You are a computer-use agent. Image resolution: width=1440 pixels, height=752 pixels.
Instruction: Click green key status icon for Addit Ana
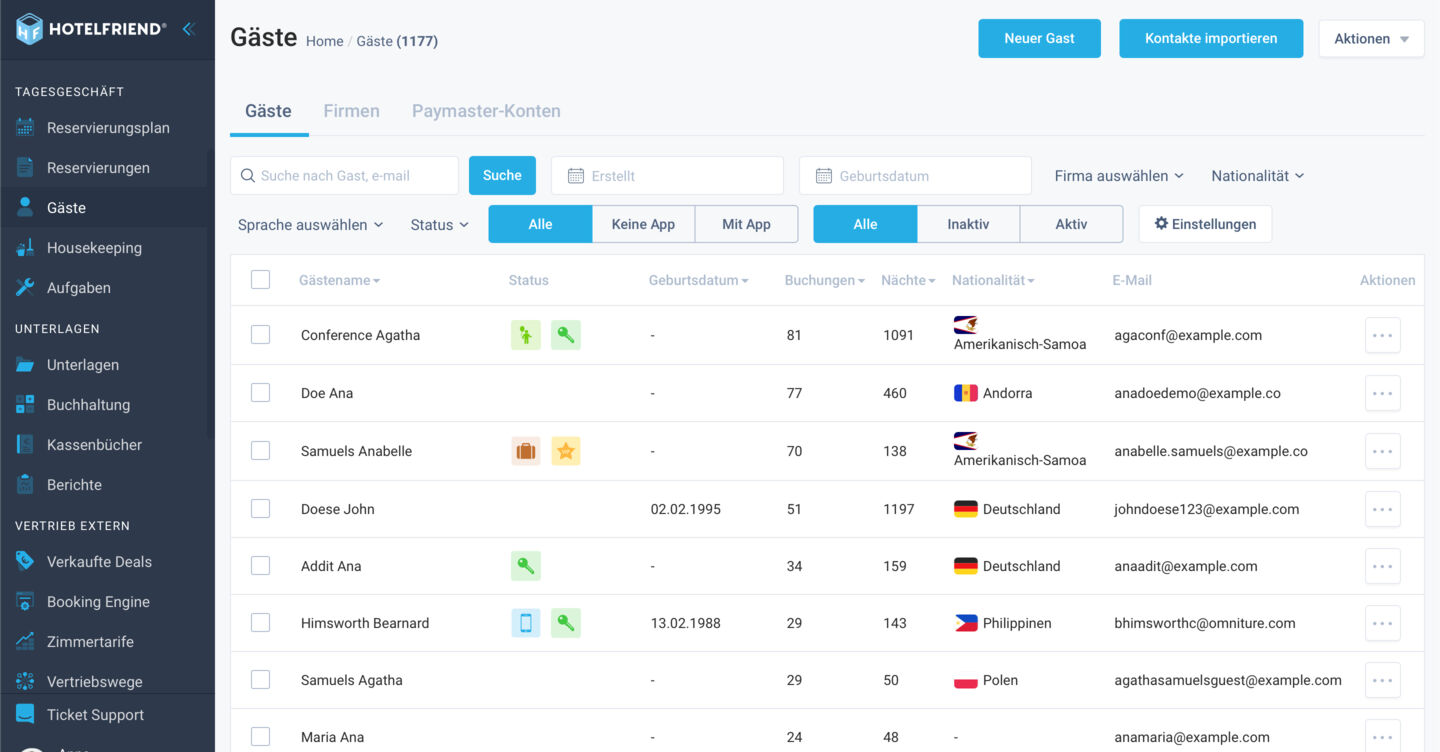point(526,566)
